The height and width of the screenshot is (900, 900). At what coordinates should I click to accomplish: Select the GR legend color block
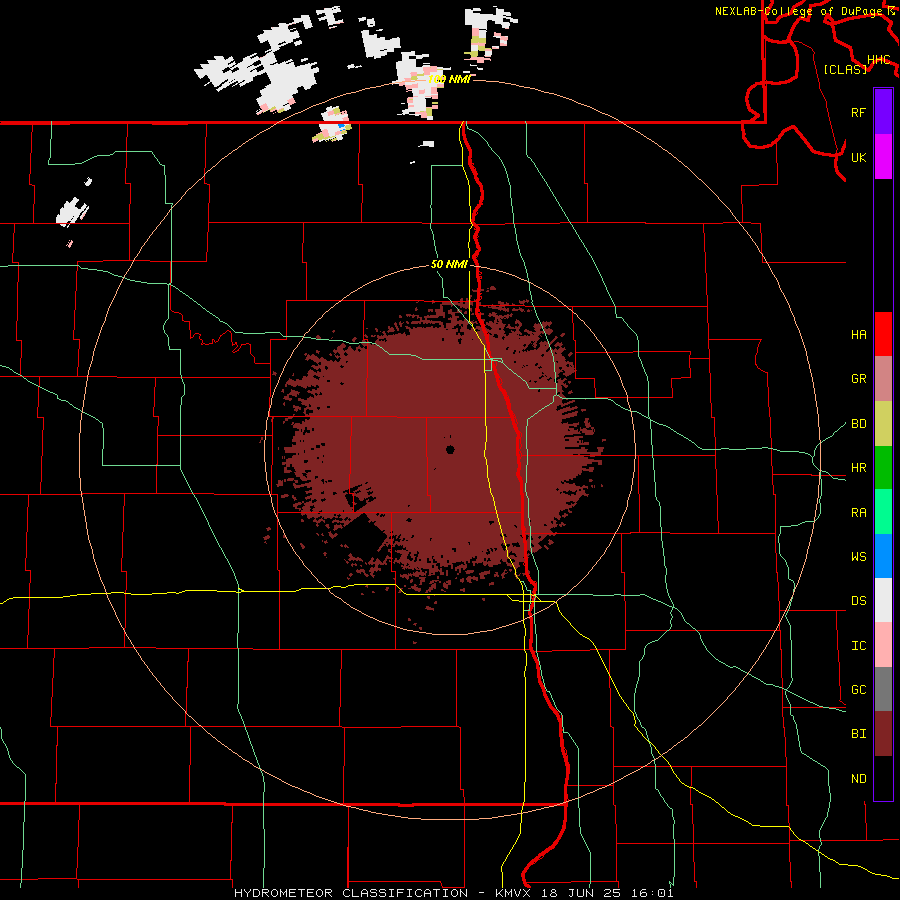click(x=883, y=379)
